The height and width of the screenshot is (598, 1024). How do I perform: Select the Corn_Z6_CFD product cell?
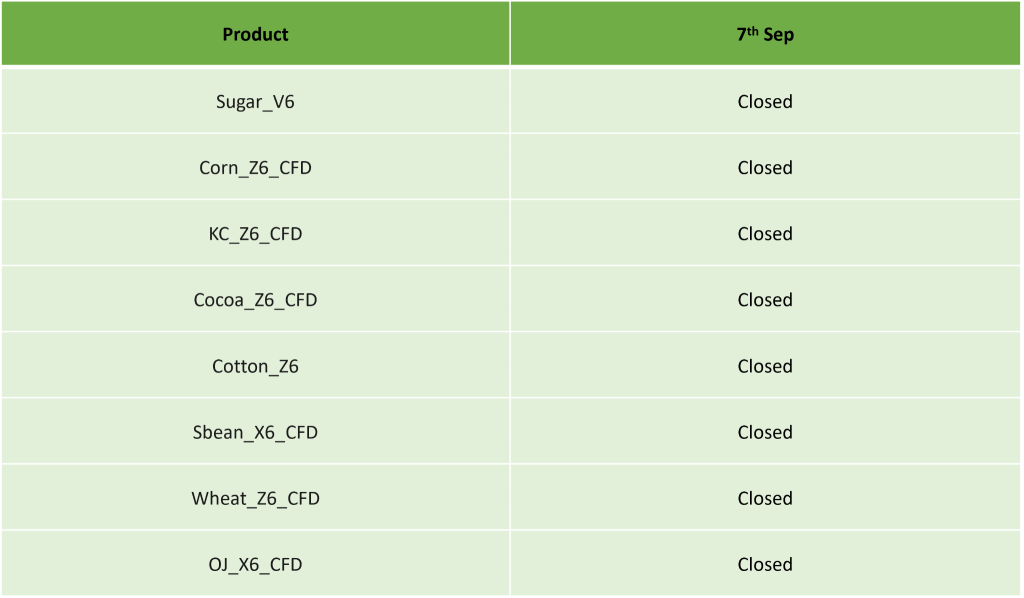255,168
